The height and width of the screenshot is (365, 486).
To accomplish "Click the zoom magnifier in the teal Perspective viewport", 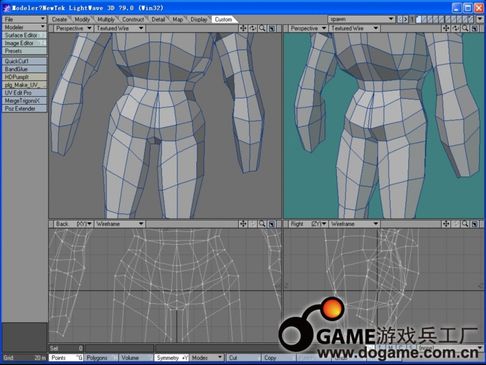I will (465, 28).
